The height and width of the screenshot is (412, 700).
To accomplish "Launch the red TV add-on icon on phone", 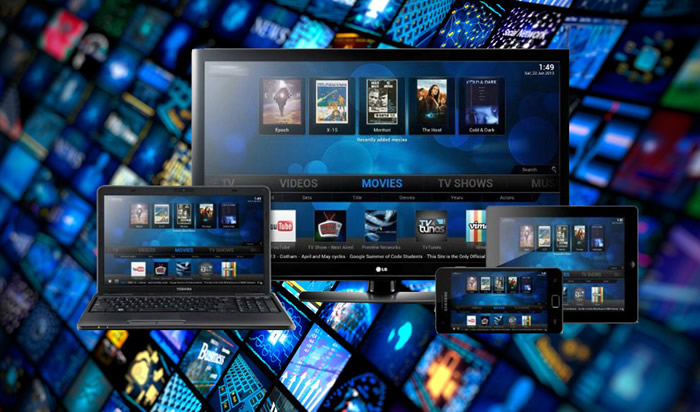I will [x=485, y=320].
